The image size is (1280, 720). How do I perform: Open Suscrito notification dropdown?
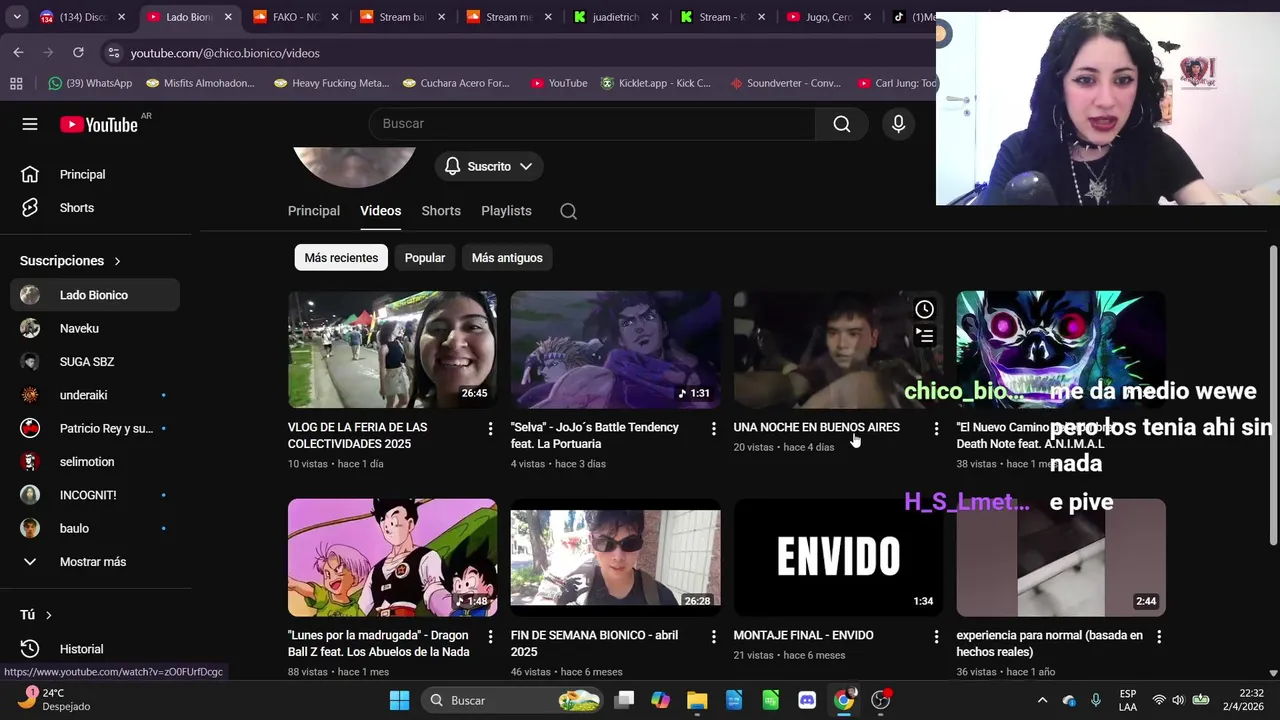[489, 166]
